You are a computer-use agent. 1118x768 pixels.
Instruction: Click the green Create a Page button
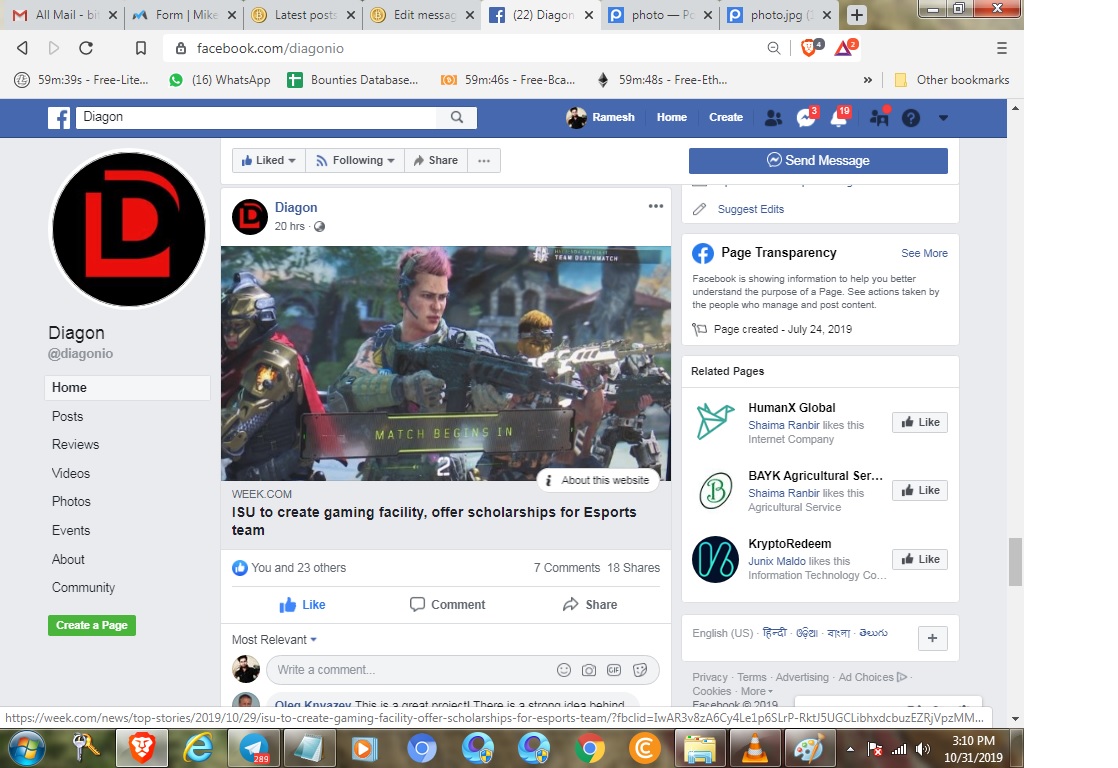(92, 625)
